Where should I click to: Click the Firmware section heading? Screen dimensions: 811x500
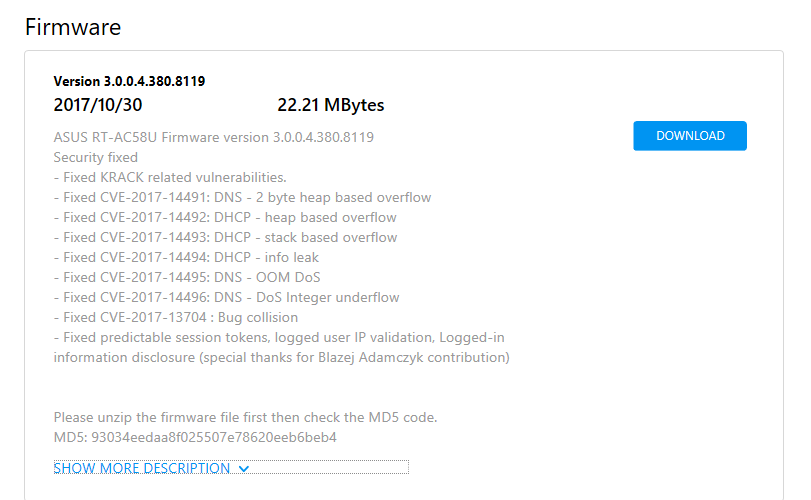(73, 27)
